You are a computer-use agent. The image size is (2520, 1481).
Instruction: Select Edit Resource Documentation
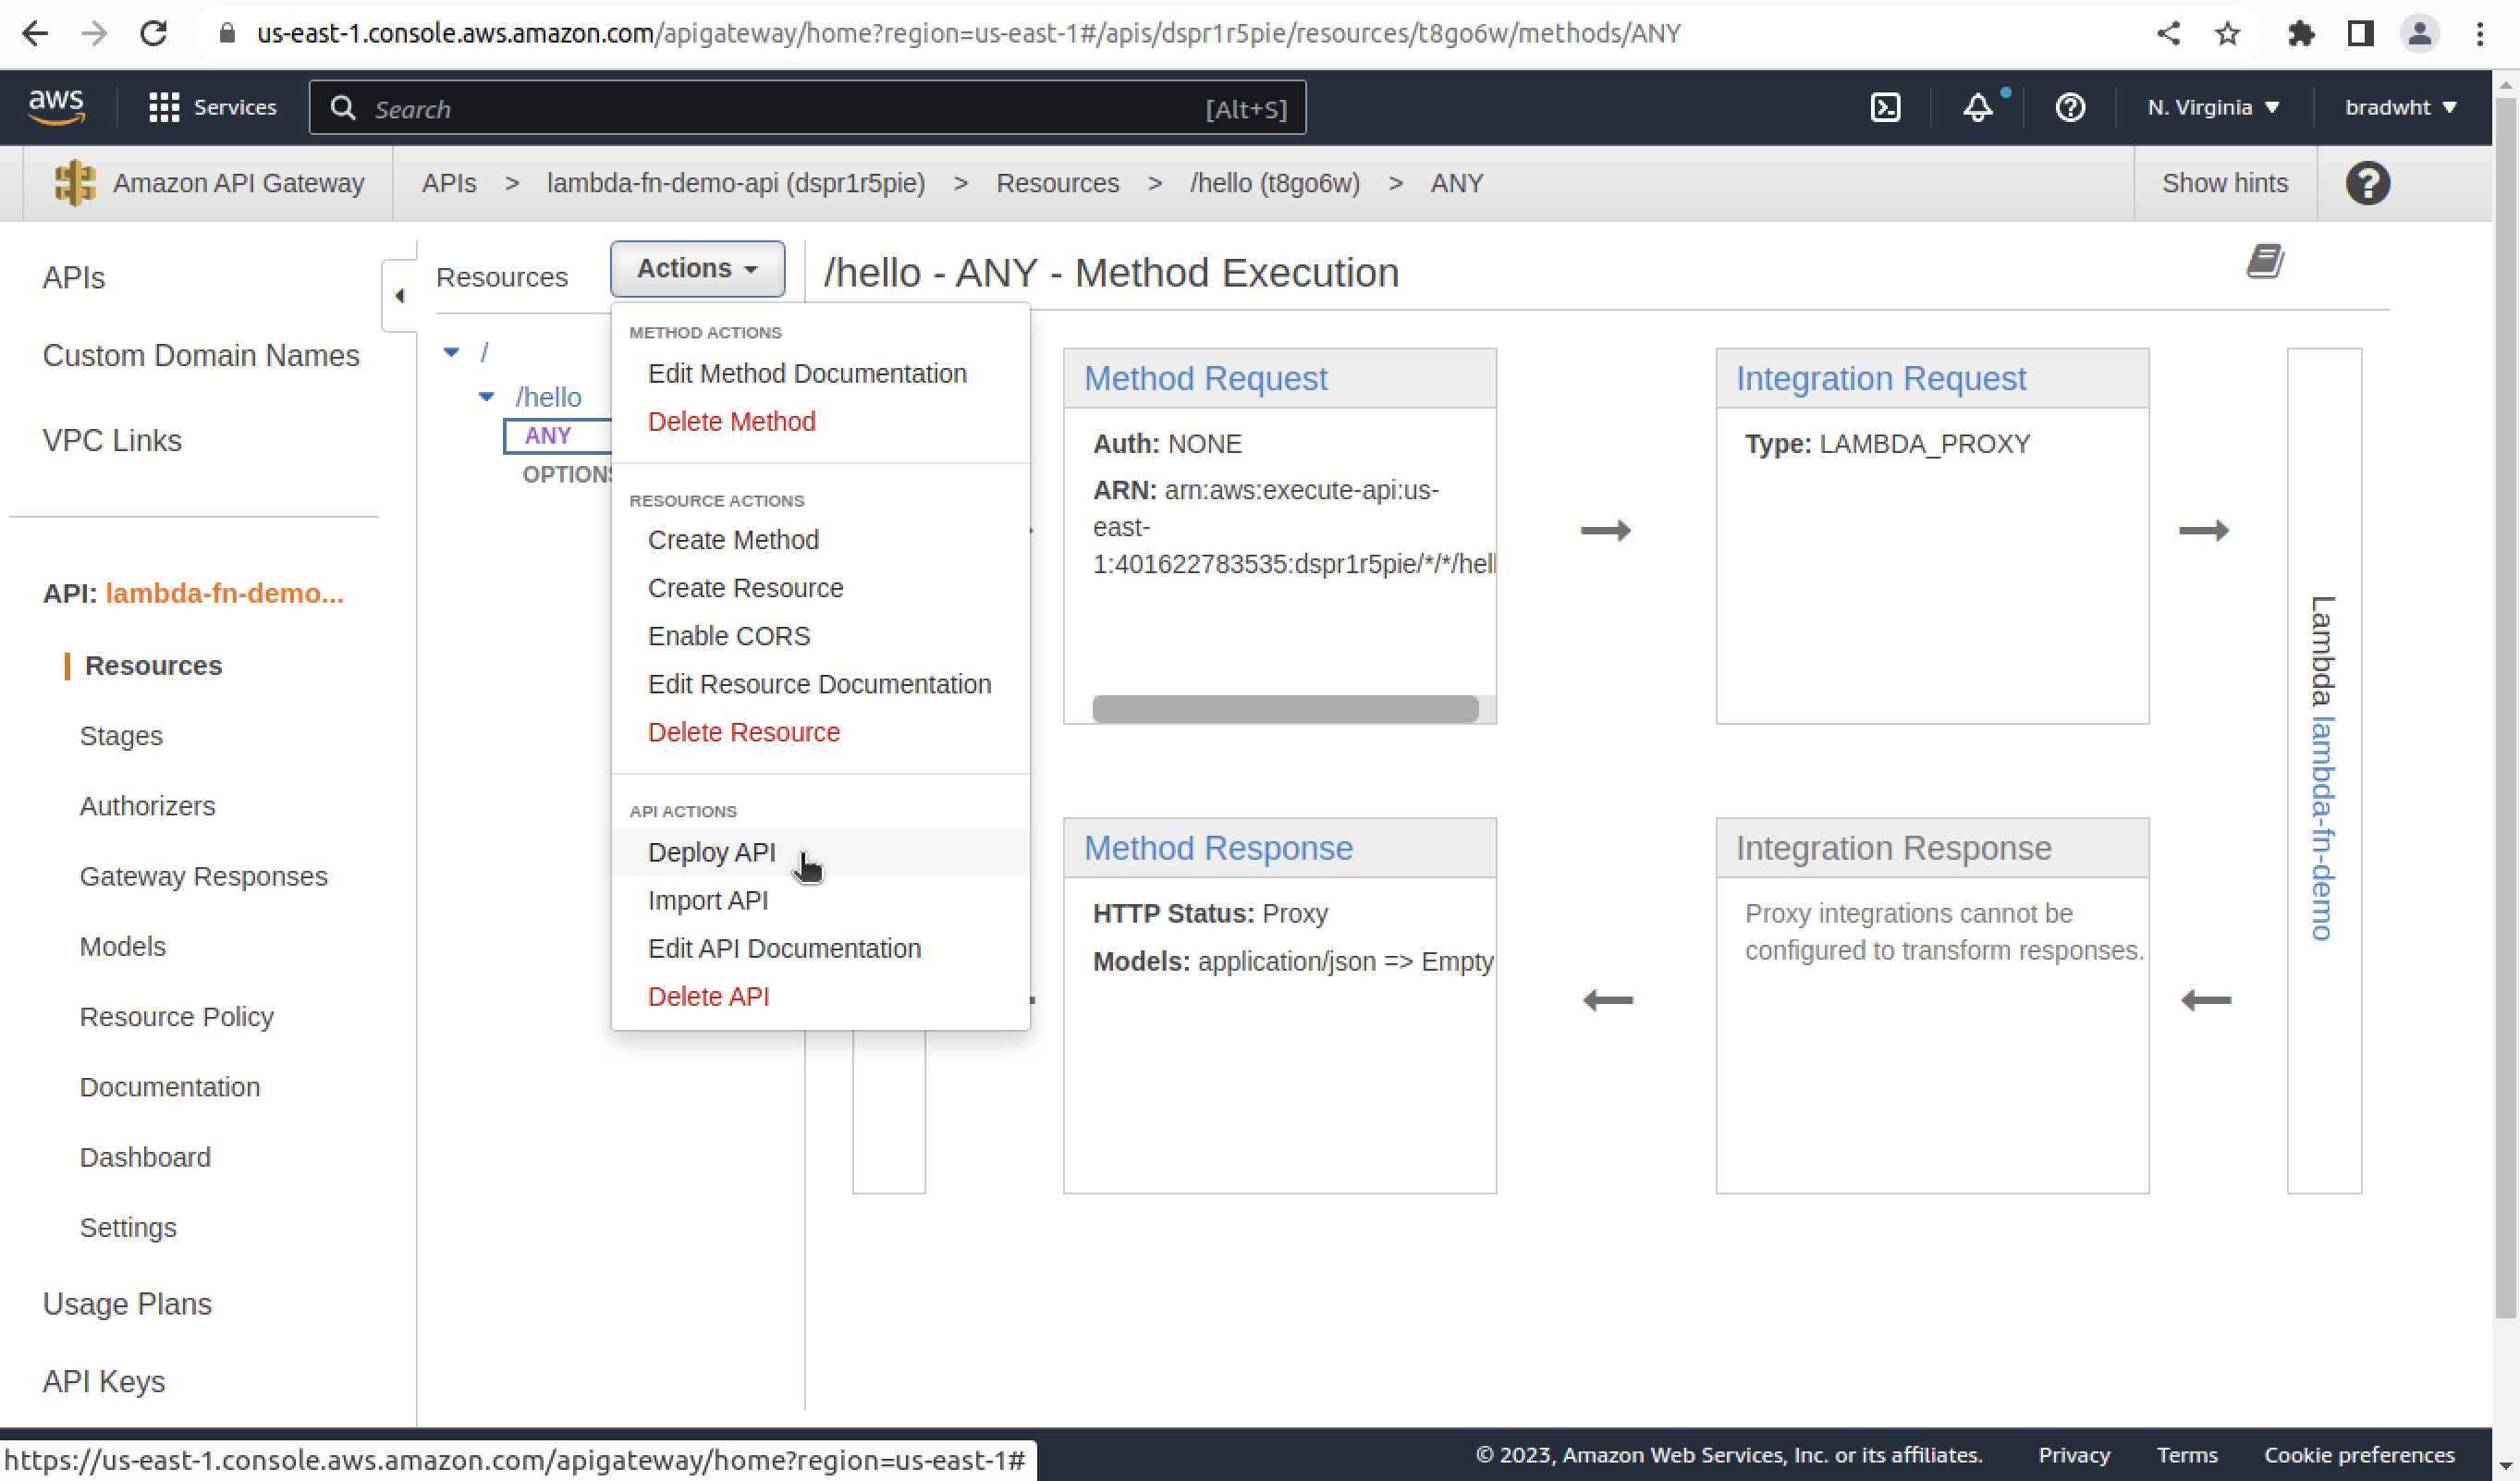(819, 684)
